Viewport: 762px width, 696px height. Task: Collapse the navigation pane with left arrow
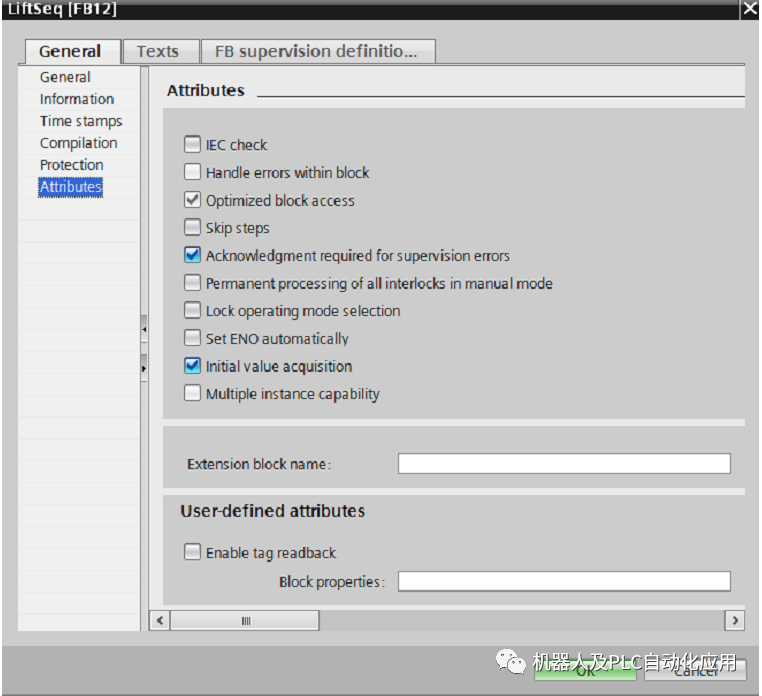coord(144,329)
